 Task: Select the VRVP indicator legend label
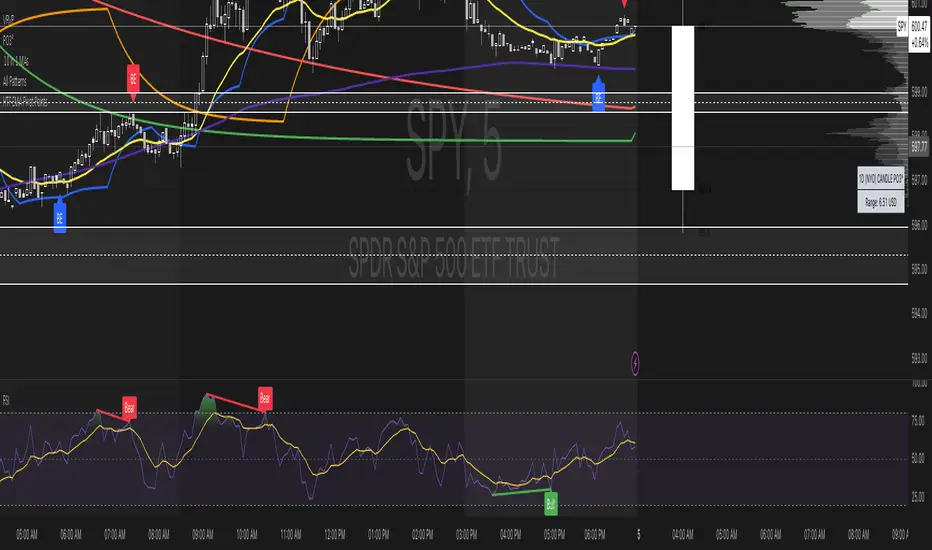click(8, 20)
